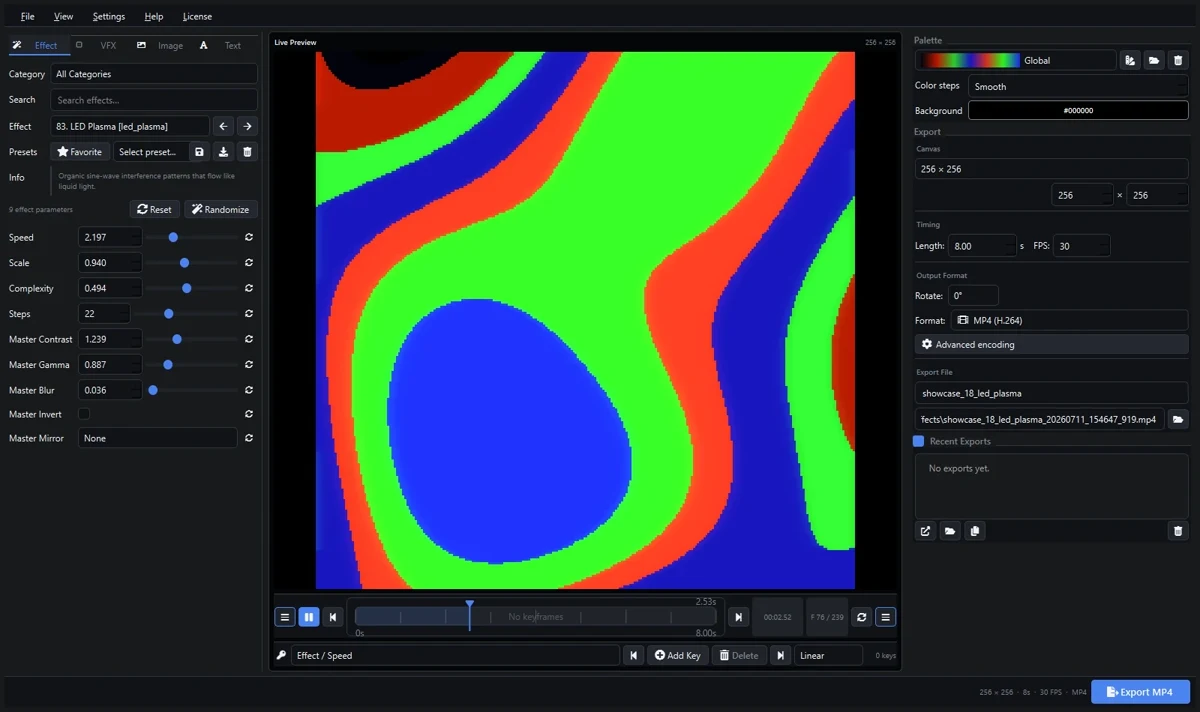Open the Global palette dropdown
Viewport: 1200px width, 712px height.
click(x=1016, y=60)
